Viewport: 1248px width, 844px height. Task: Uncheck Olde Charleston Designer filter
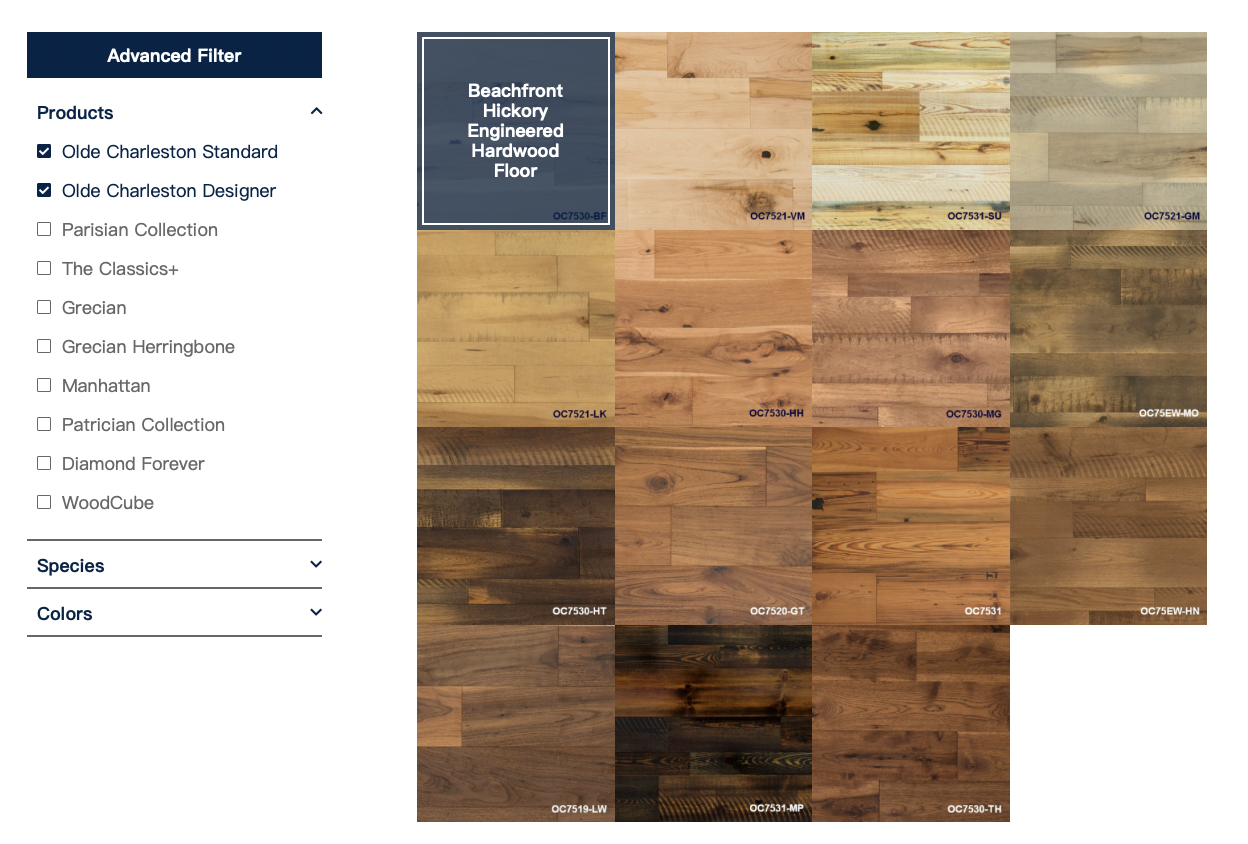(44, 191)
